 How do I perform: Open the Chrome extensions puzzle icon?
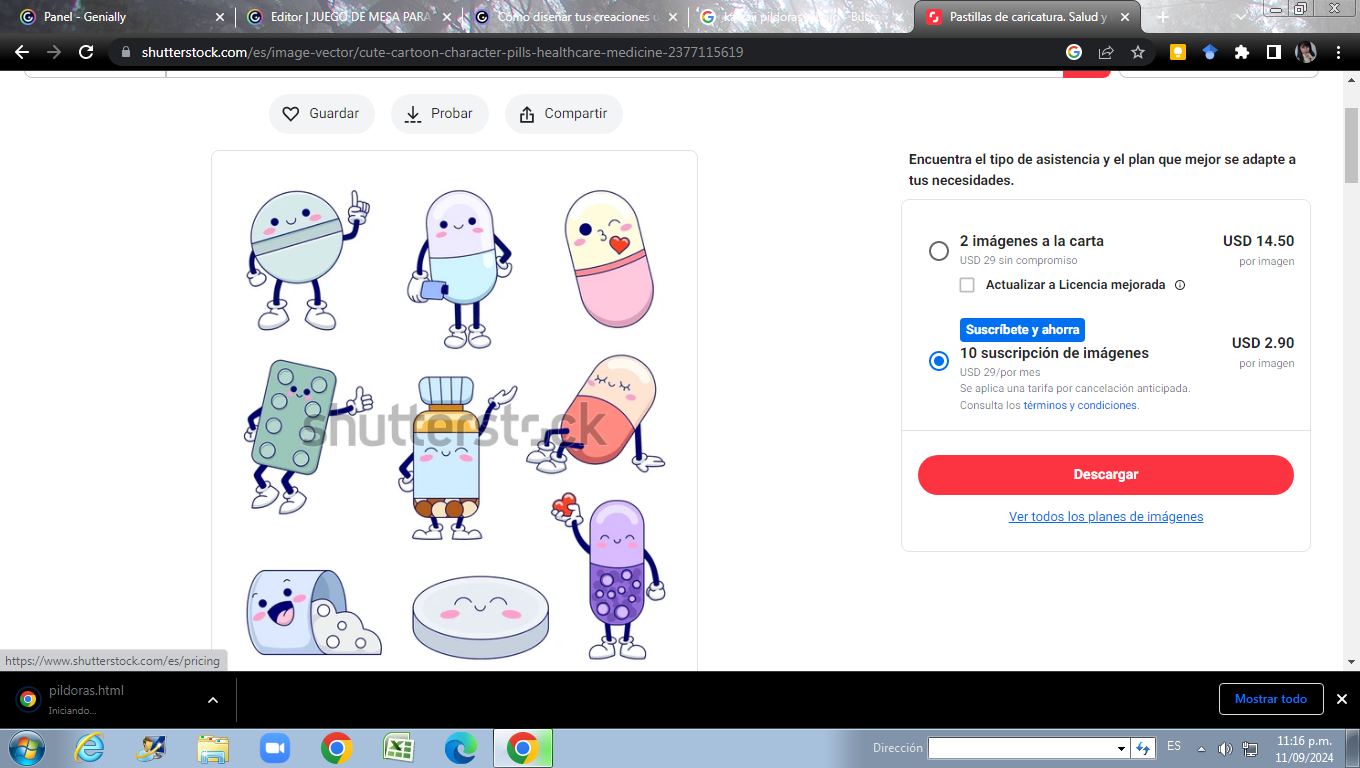pos(1241,52)
